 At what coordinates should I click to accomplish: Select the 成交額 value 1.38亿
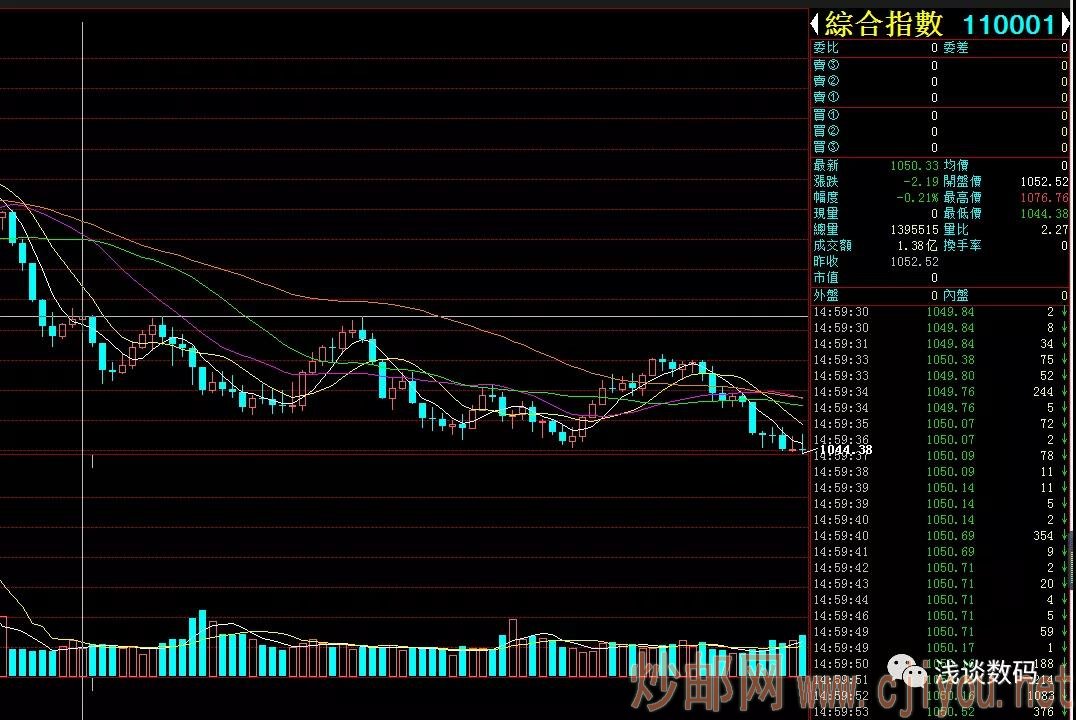pyautogui.click(x=918, y=246)
